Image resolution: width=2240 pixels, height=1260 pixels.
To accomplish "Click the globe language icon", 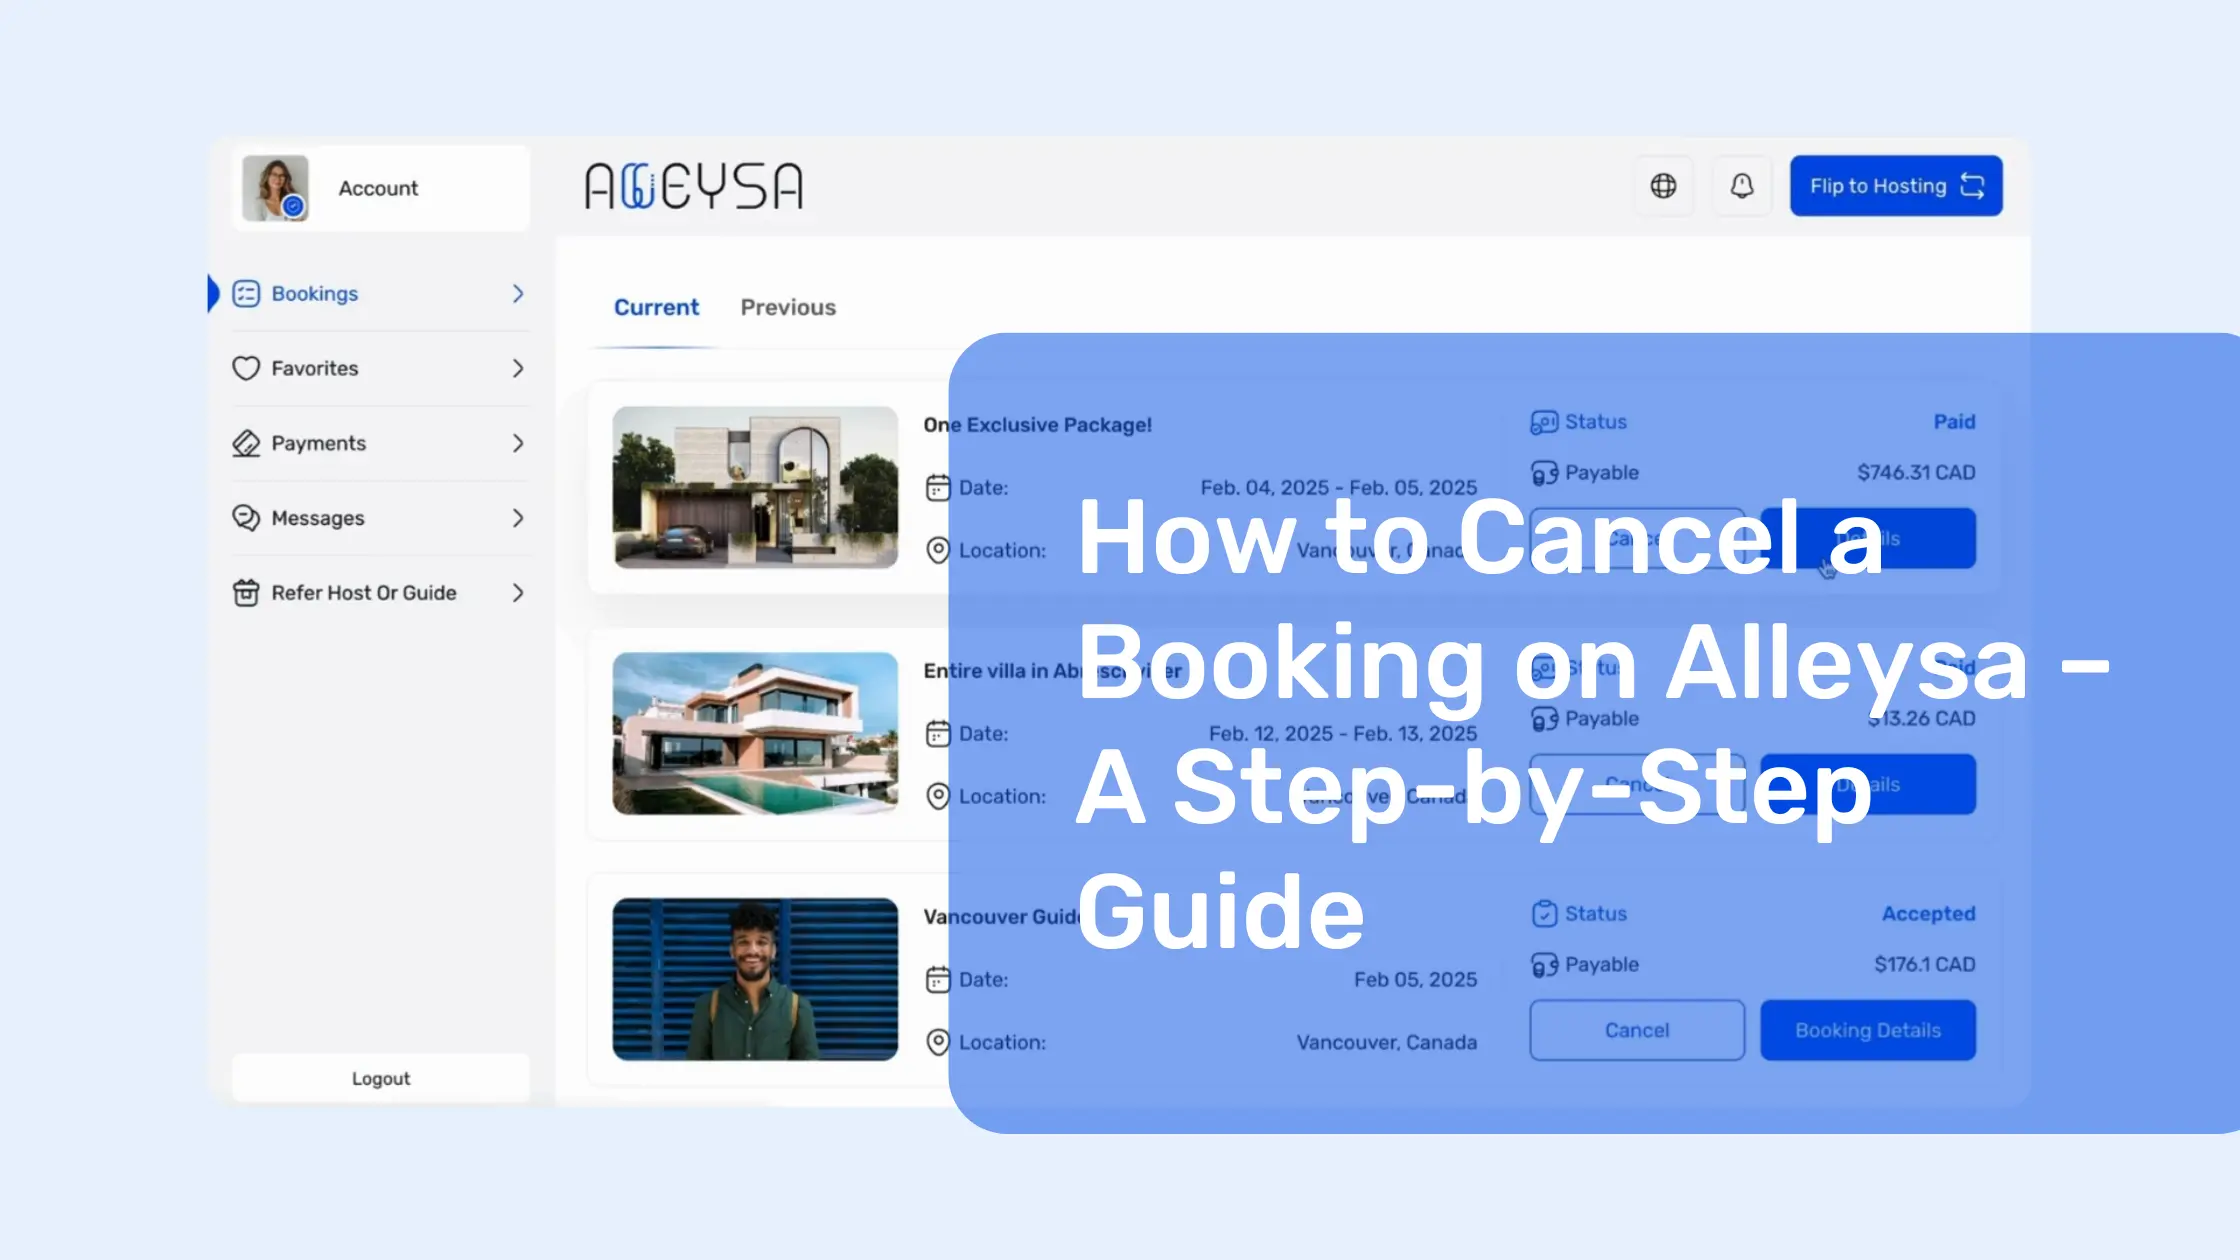I will coord(1663,186).
